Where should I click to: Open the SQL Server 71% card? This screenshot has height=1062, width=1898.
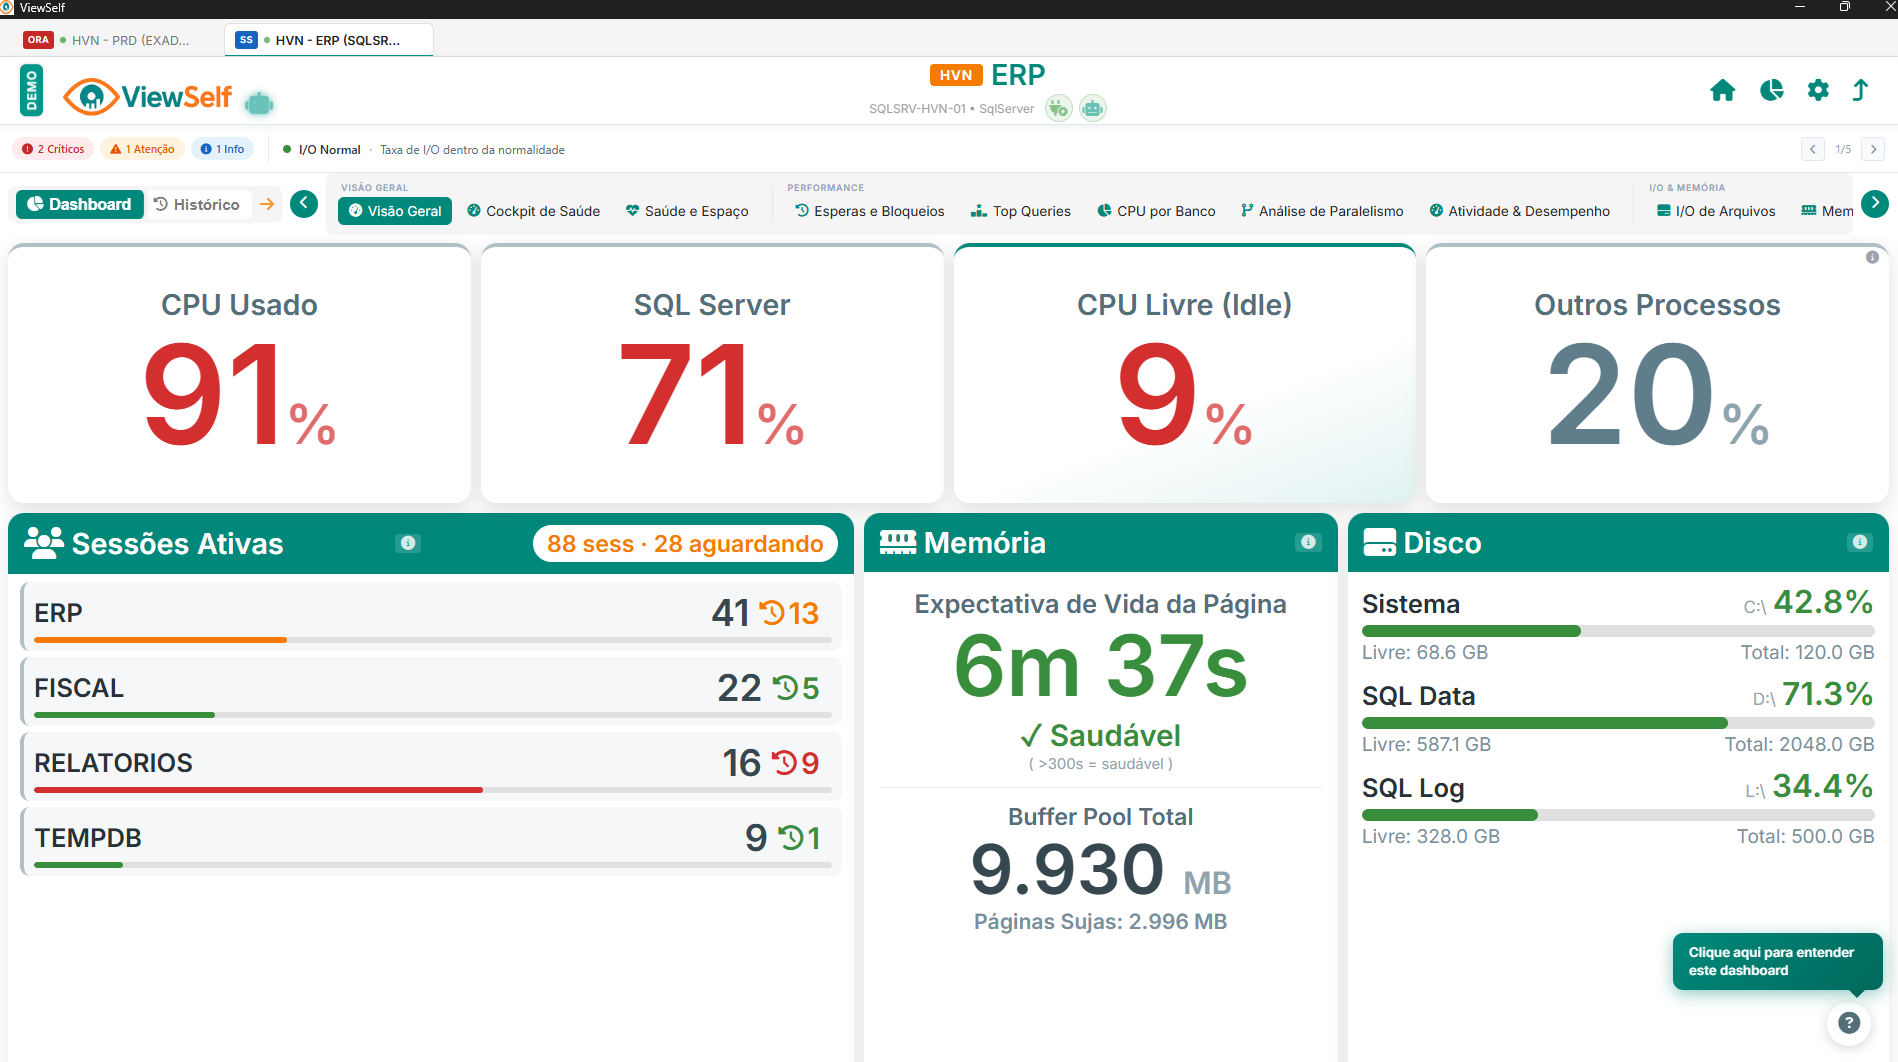click(x=712, y=373)
